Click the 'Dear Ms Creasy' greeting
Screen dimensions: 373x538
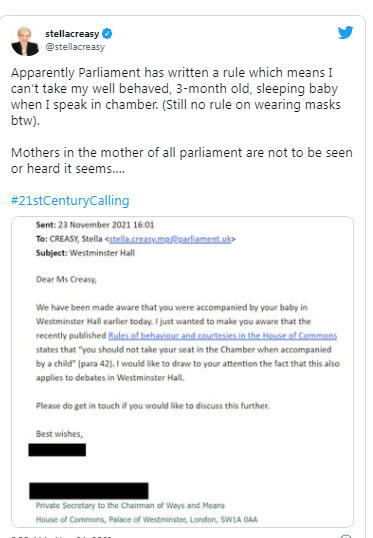[66, 279]
